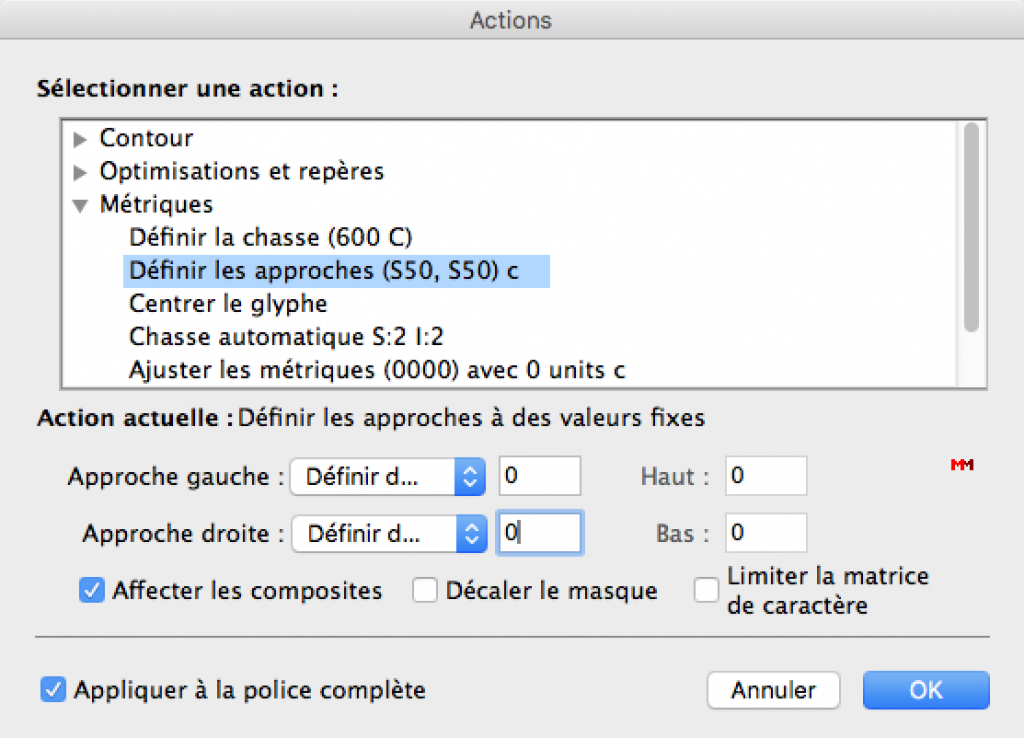Click the red MM Multiple Master icon
The image size is (1024, 738).
pyautogui.click(x=962, y=466)
